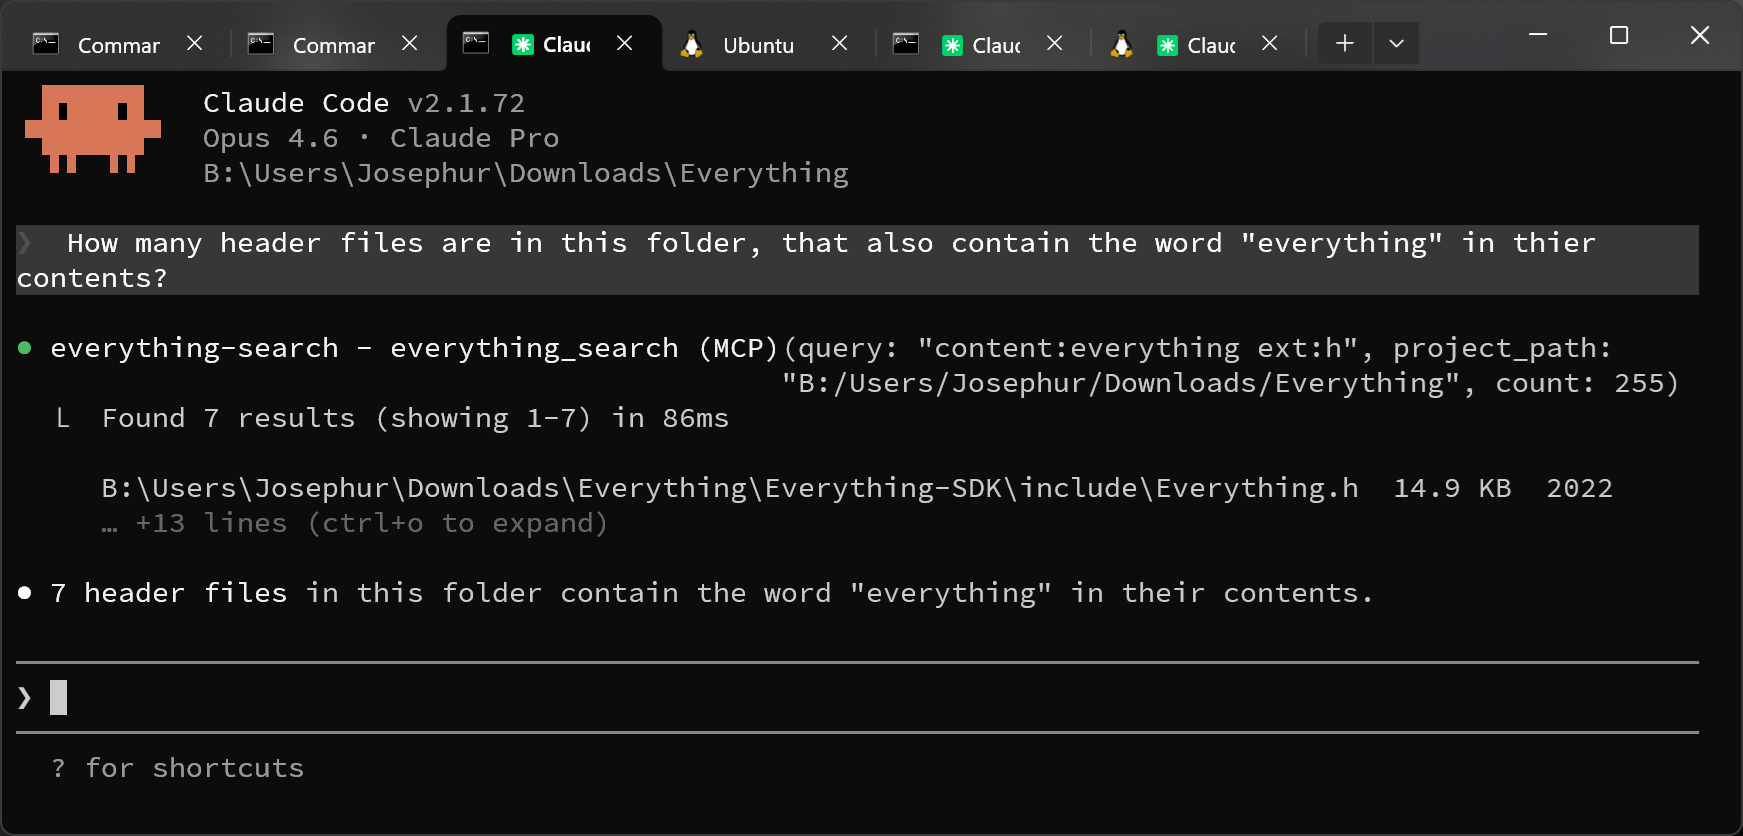1743x836 pixels.
Task: Select the active Claude Code tab
Action: point(554,45)
